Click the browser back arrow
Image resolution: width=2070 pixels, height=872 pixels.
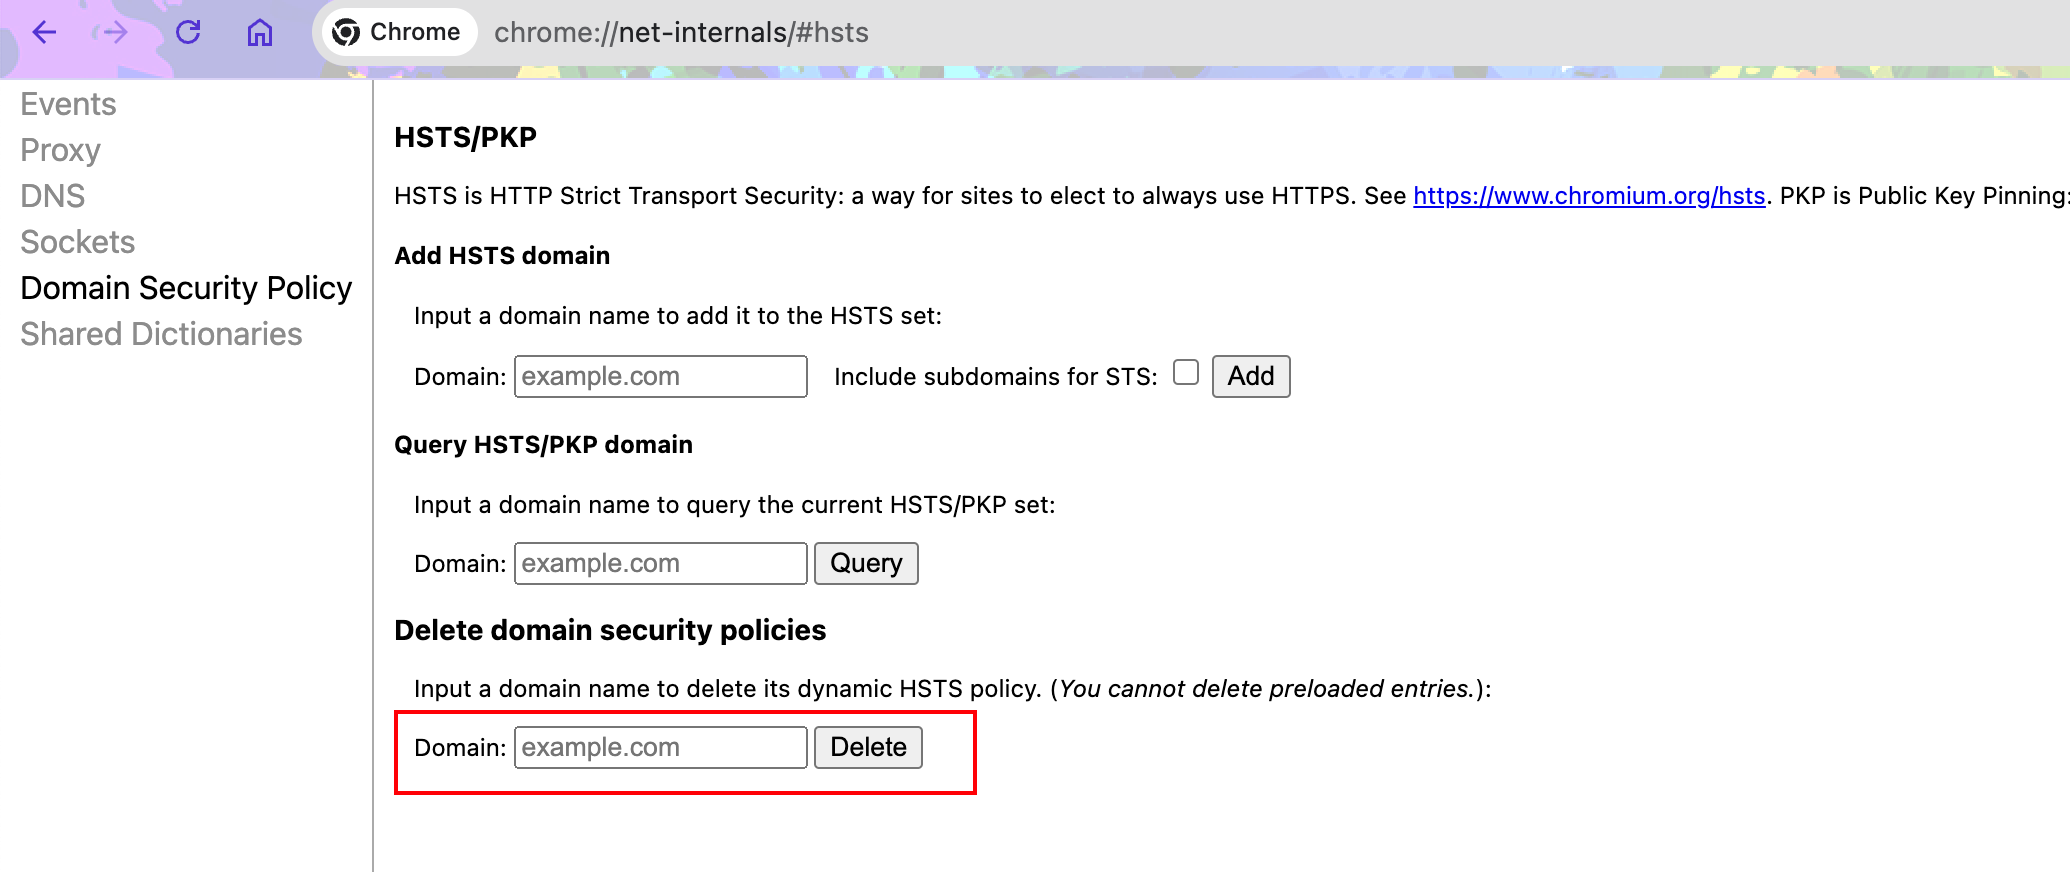pyautogui.click(x=45, y=33)
